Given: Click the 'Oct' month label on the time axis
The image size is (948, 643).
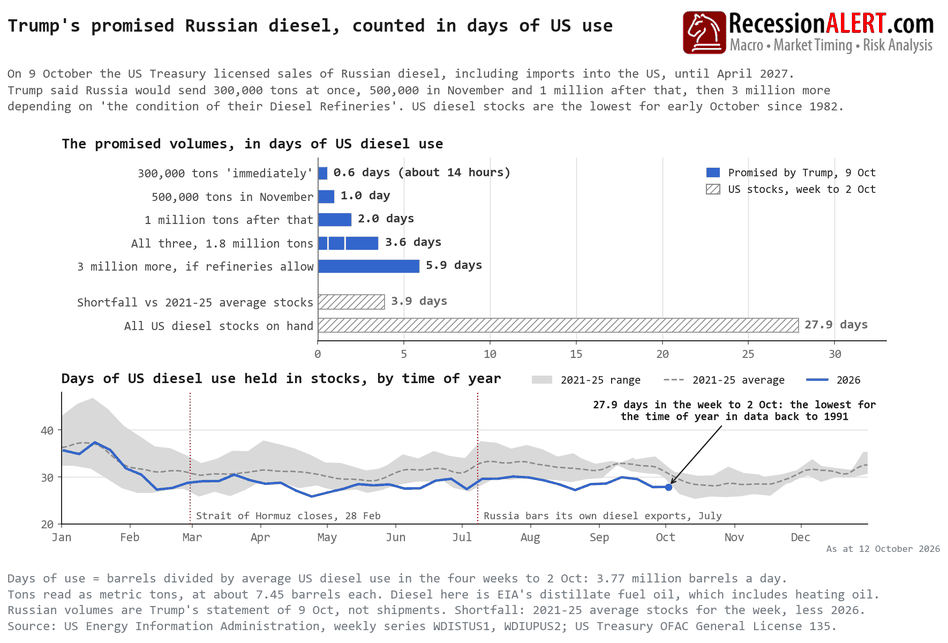Looking at the screenshot, I should (666, 537).
